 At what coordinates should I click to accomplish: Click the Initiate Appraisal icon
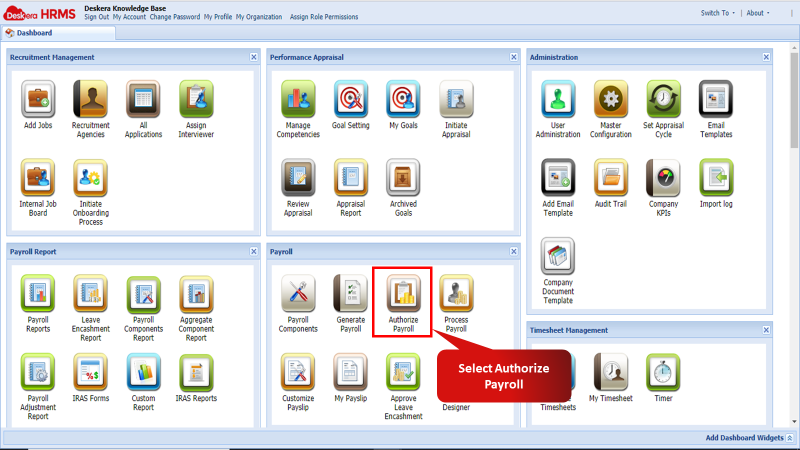[x=456, y=99]
